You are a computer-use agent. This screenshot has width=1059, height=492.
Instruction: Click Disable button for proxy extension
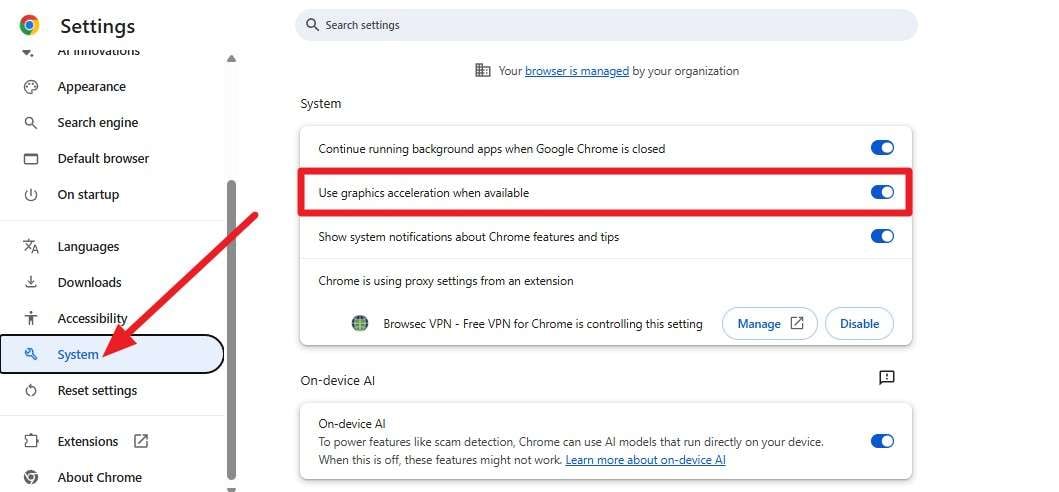859,324
